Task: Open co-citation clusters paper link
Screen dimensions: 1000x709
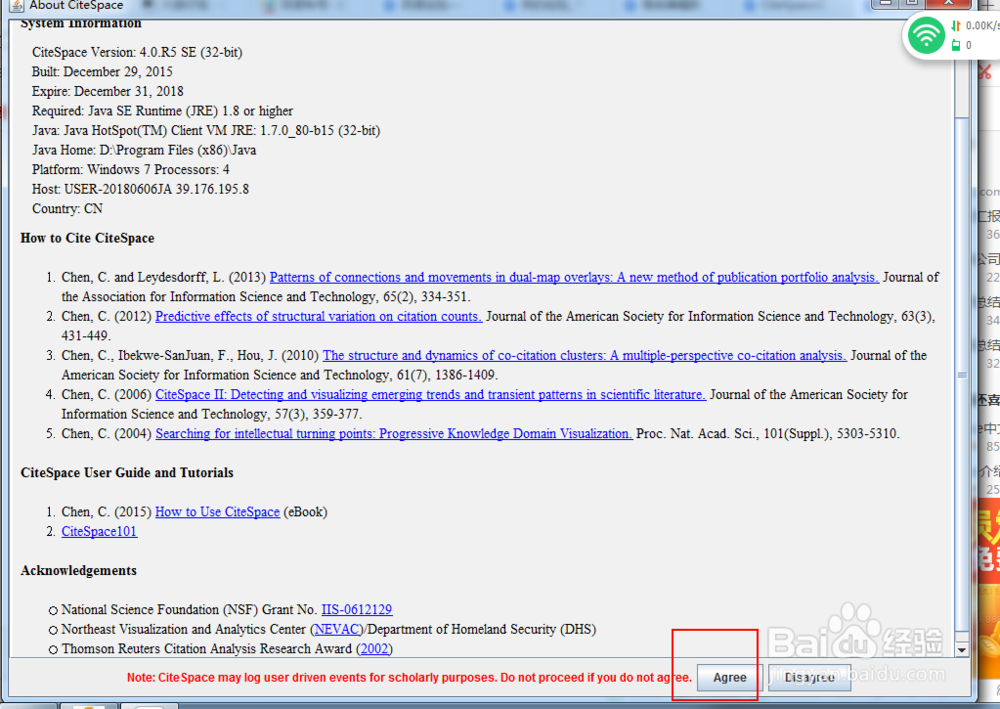Action: tap(584, 356)
